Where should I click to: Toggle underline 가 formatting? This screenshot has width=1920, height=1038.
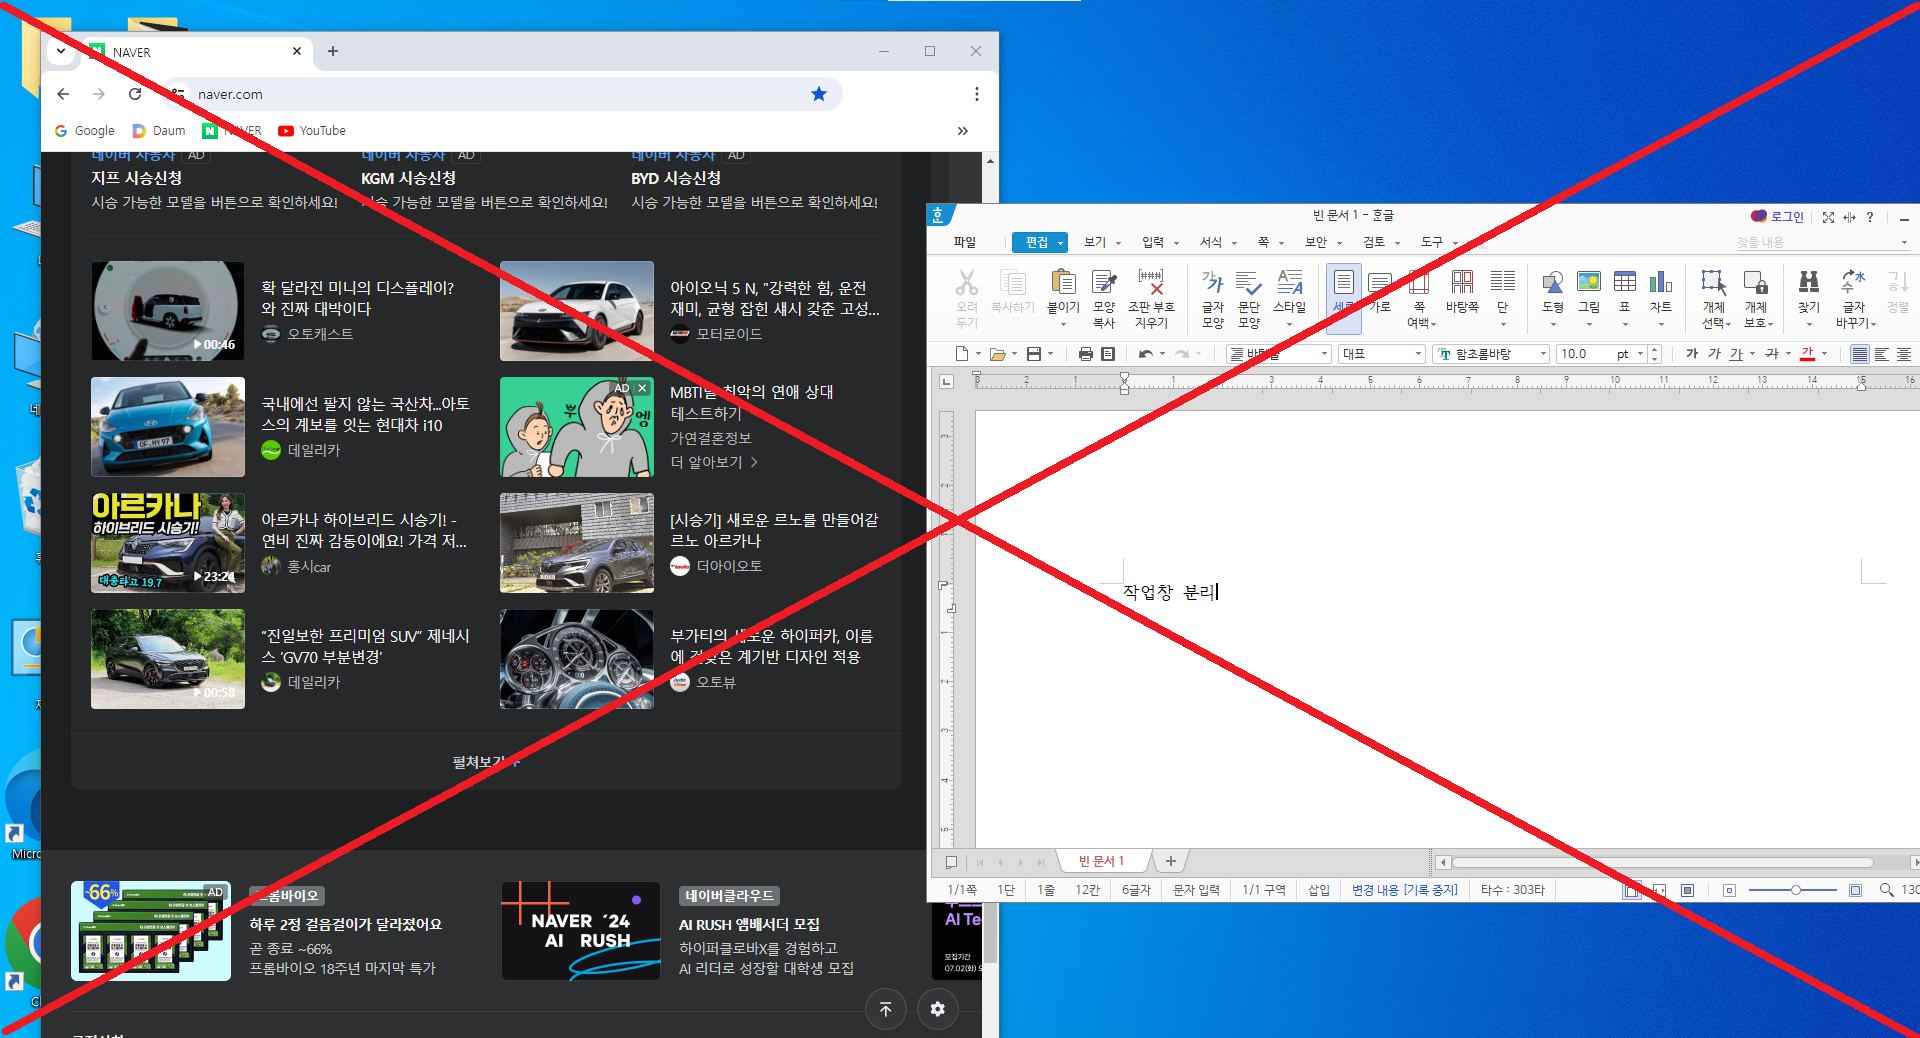(x=1736, y=354)
